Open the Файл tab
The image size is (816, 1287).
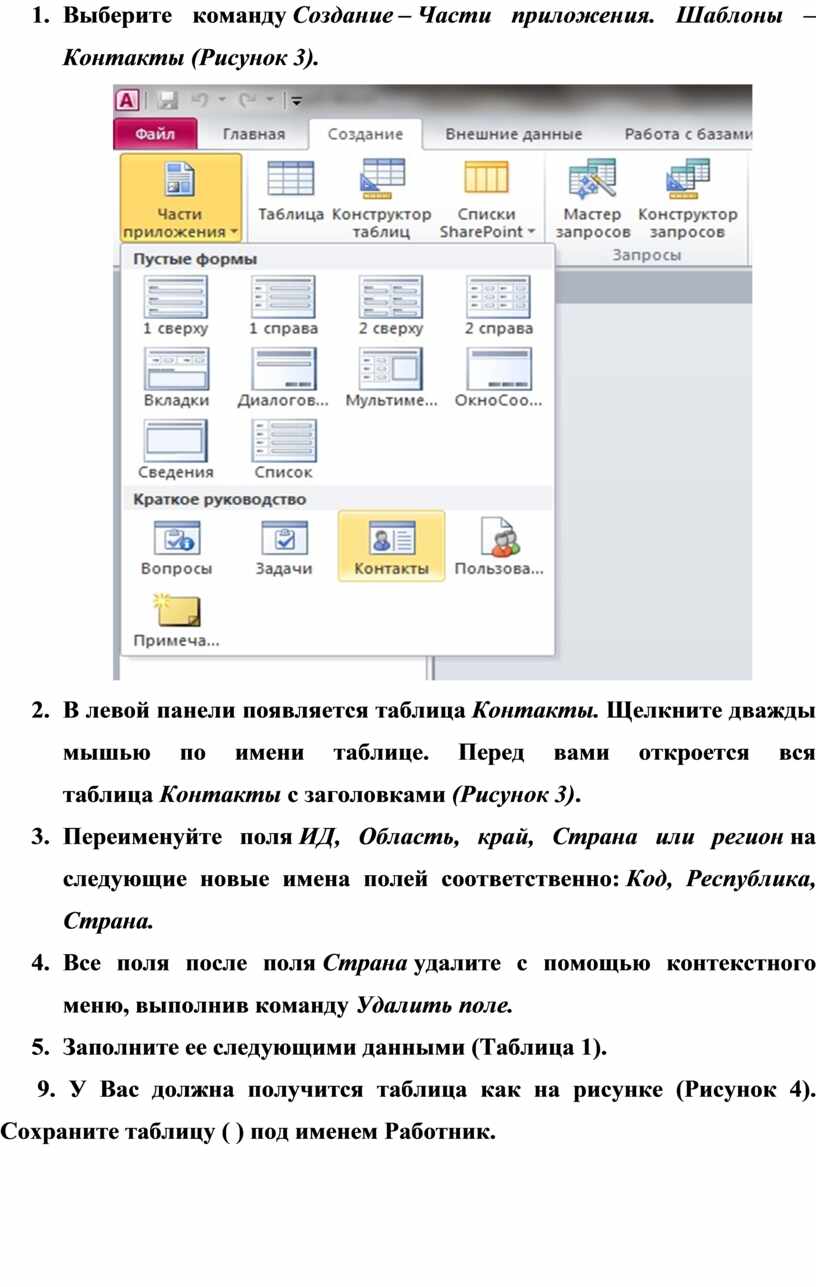(x=155, y=134)
